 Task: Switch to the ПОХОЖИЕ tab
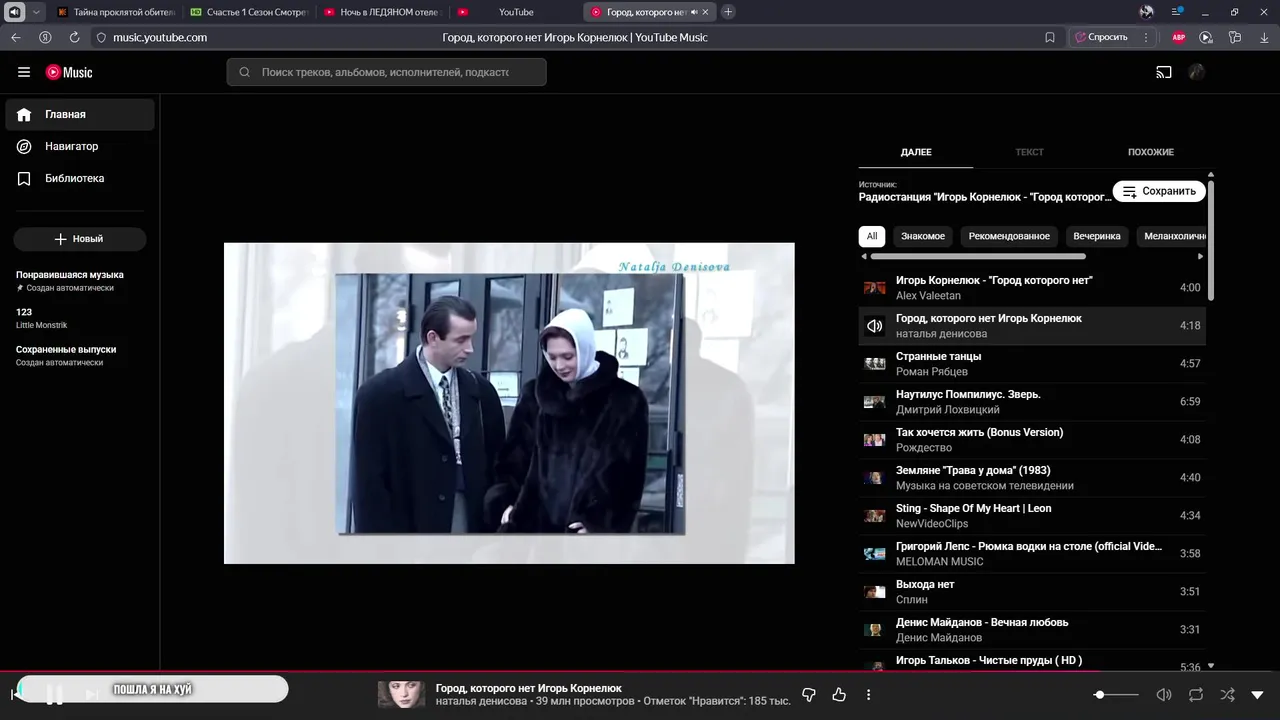(x=1151, y=152)
